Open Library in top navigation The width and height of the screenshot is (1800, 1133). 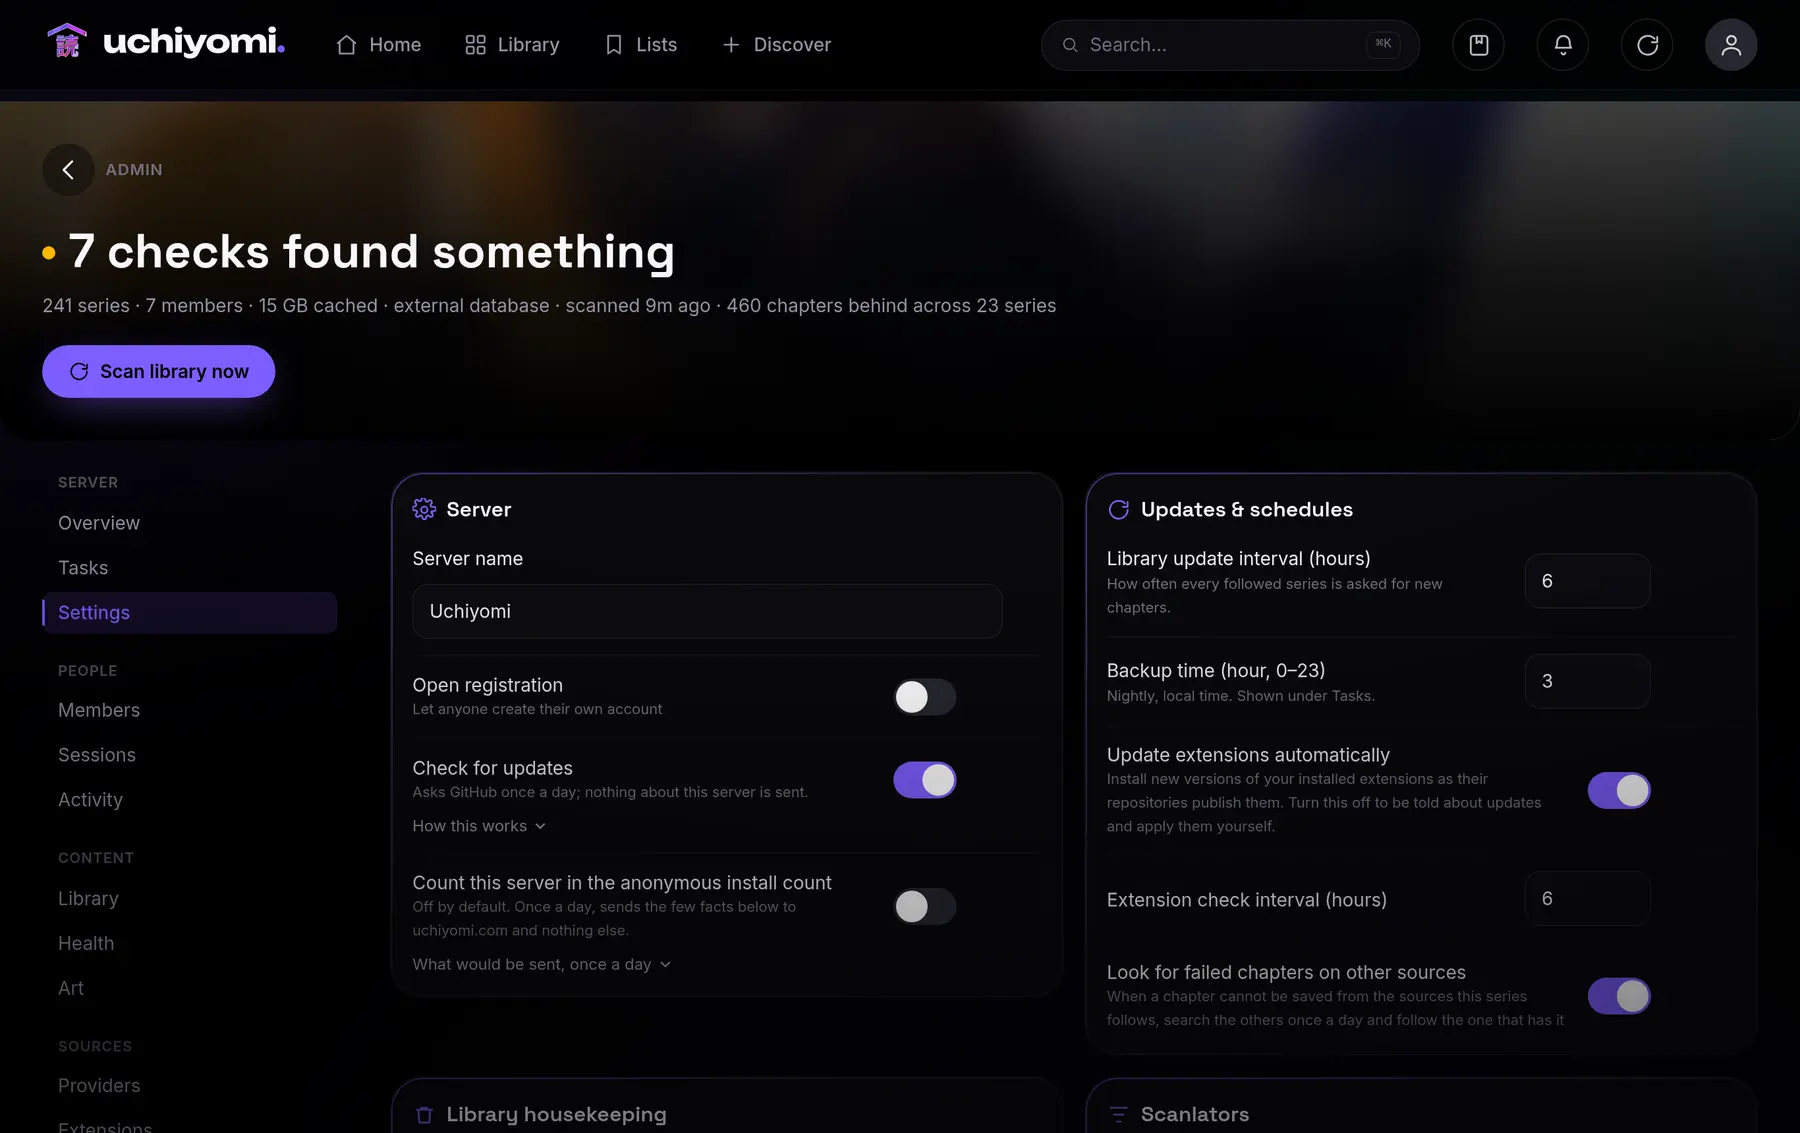click(x=512, y=45)
